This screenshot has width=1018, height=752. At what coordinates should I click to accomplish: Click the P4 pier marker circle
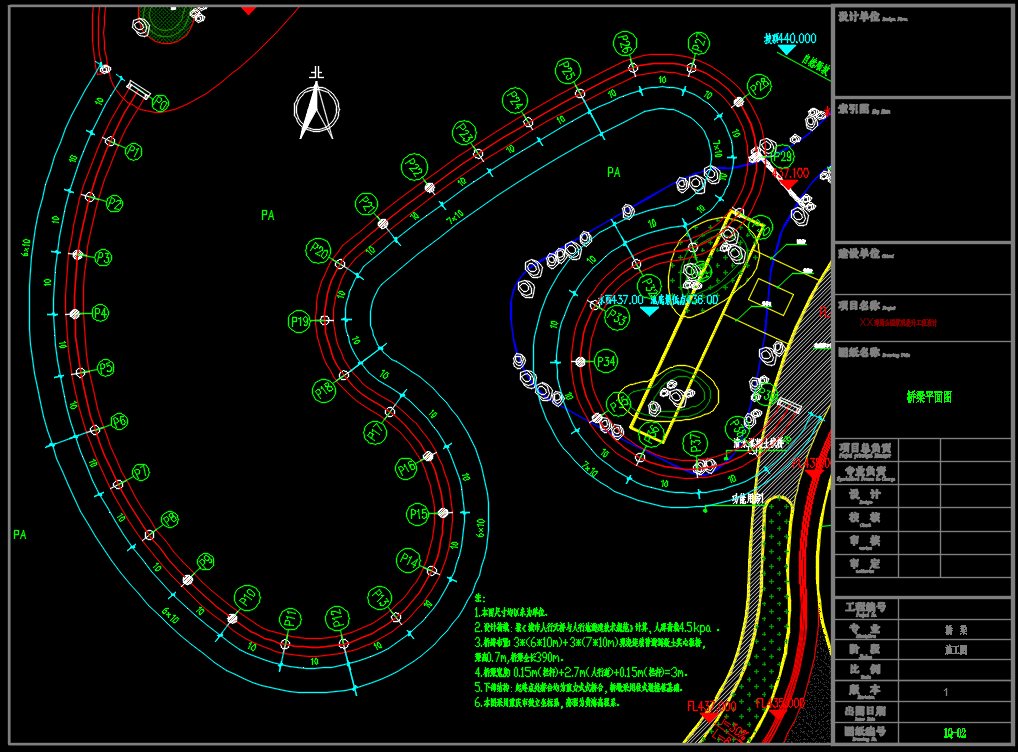[100, 313]
